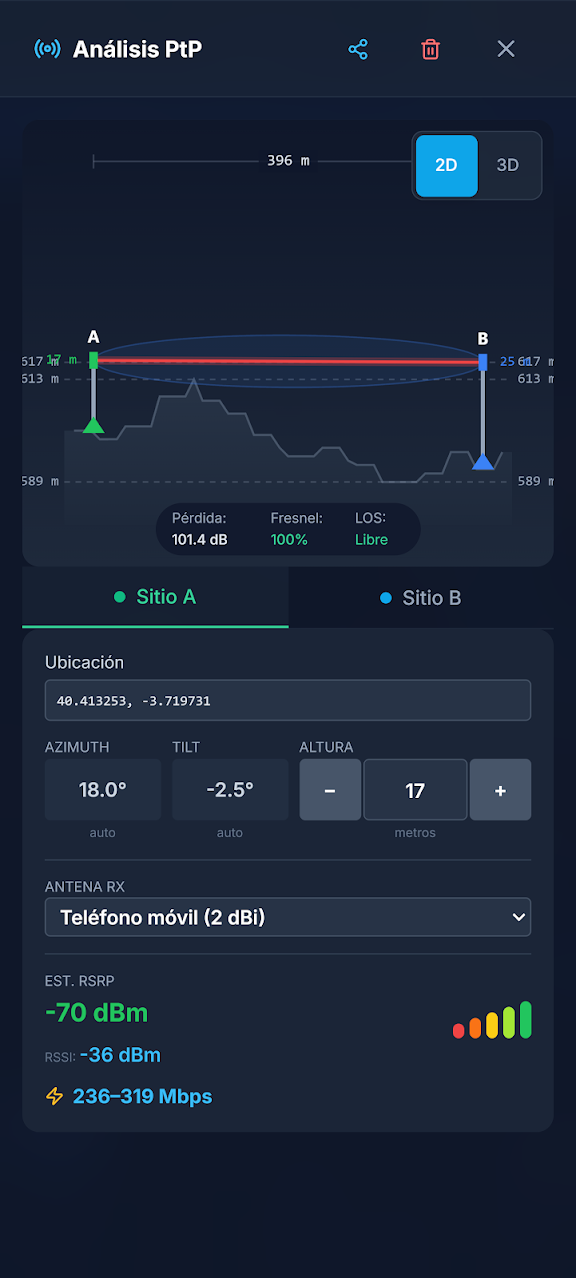
Task: Click the location coordinates input field
Action: point(288,701)
